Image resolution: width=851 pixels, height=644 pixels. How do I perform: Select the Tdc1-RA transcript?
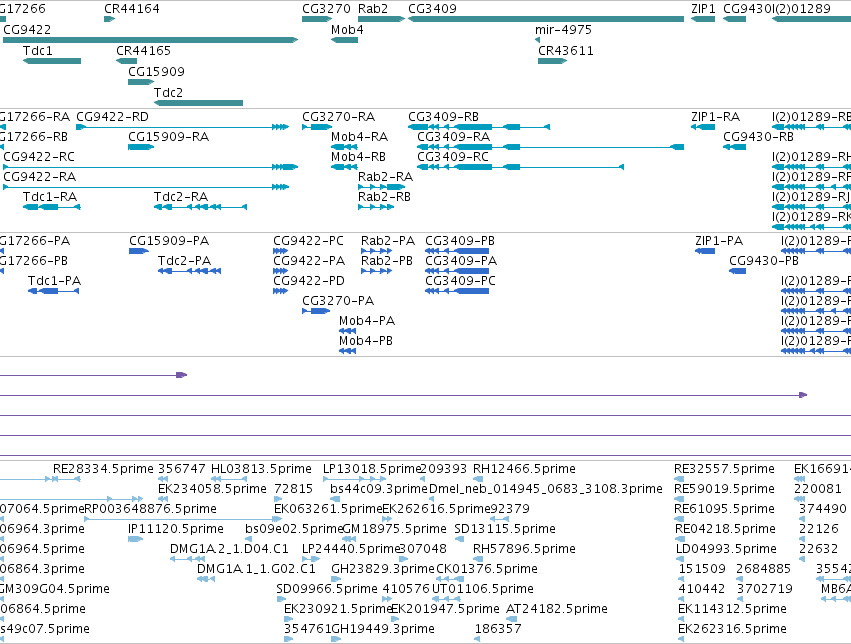pos(52,207)
